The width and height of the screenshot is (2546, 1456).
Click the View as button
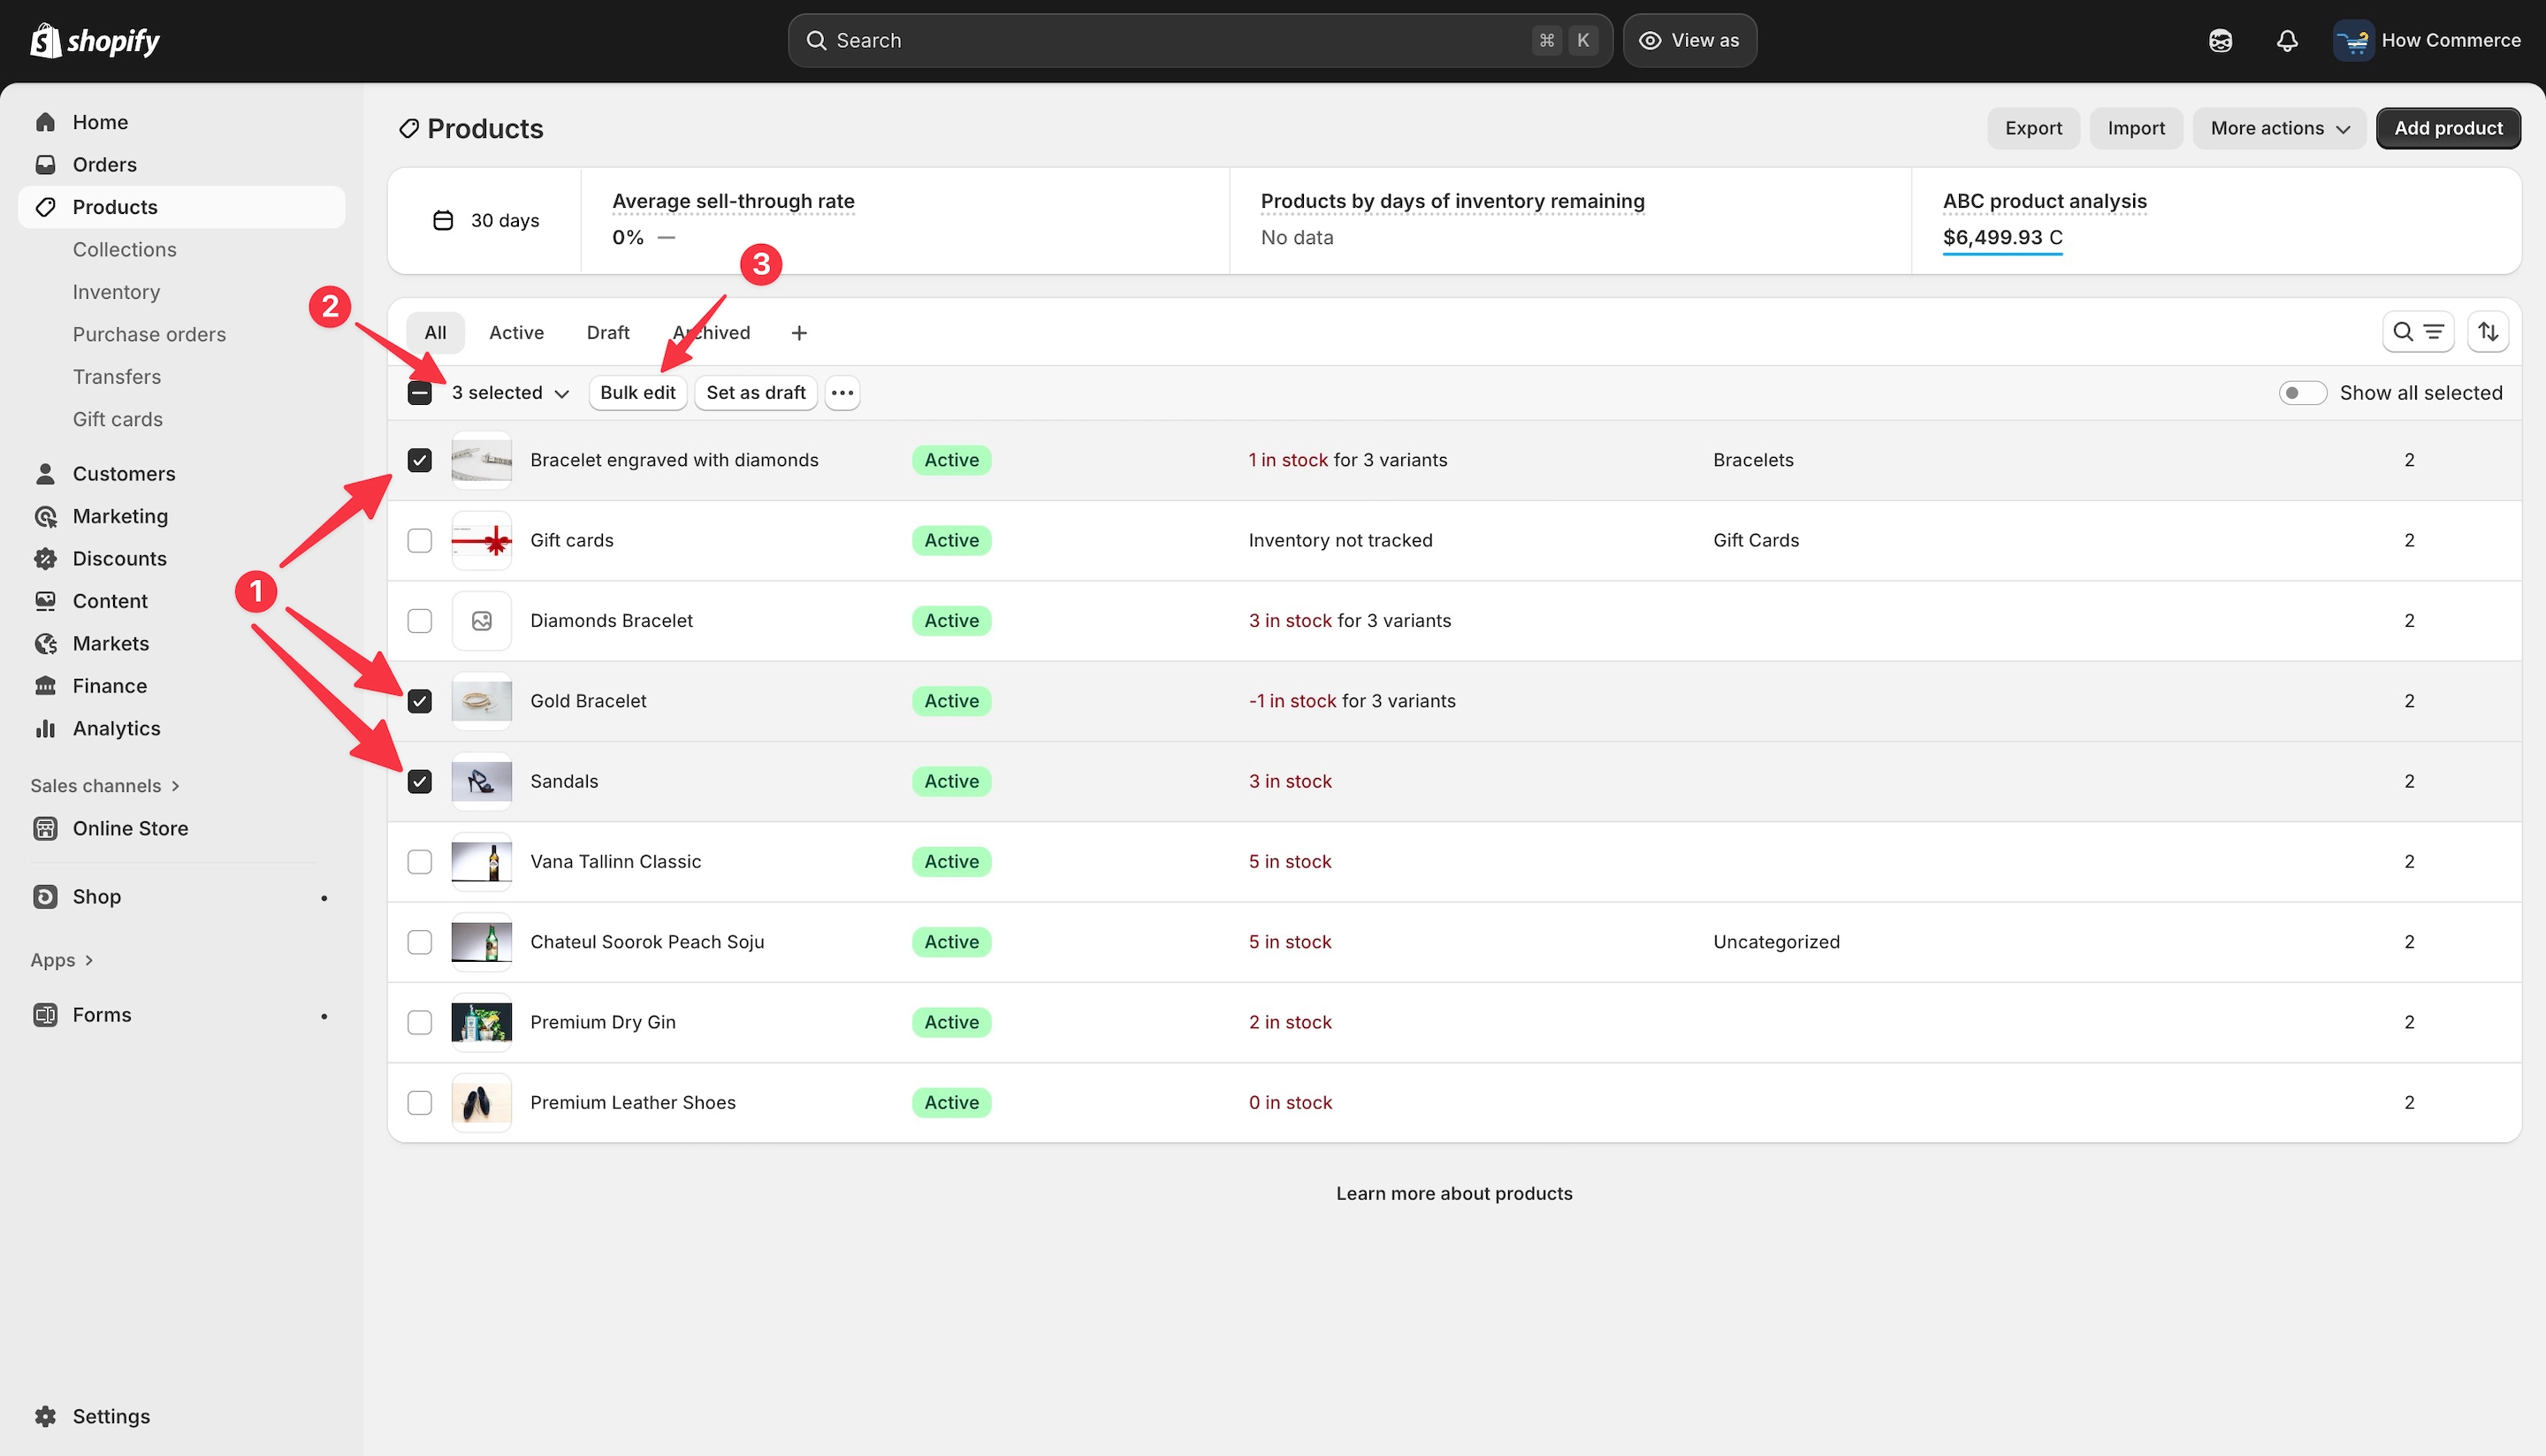[x=1689, y=41]
